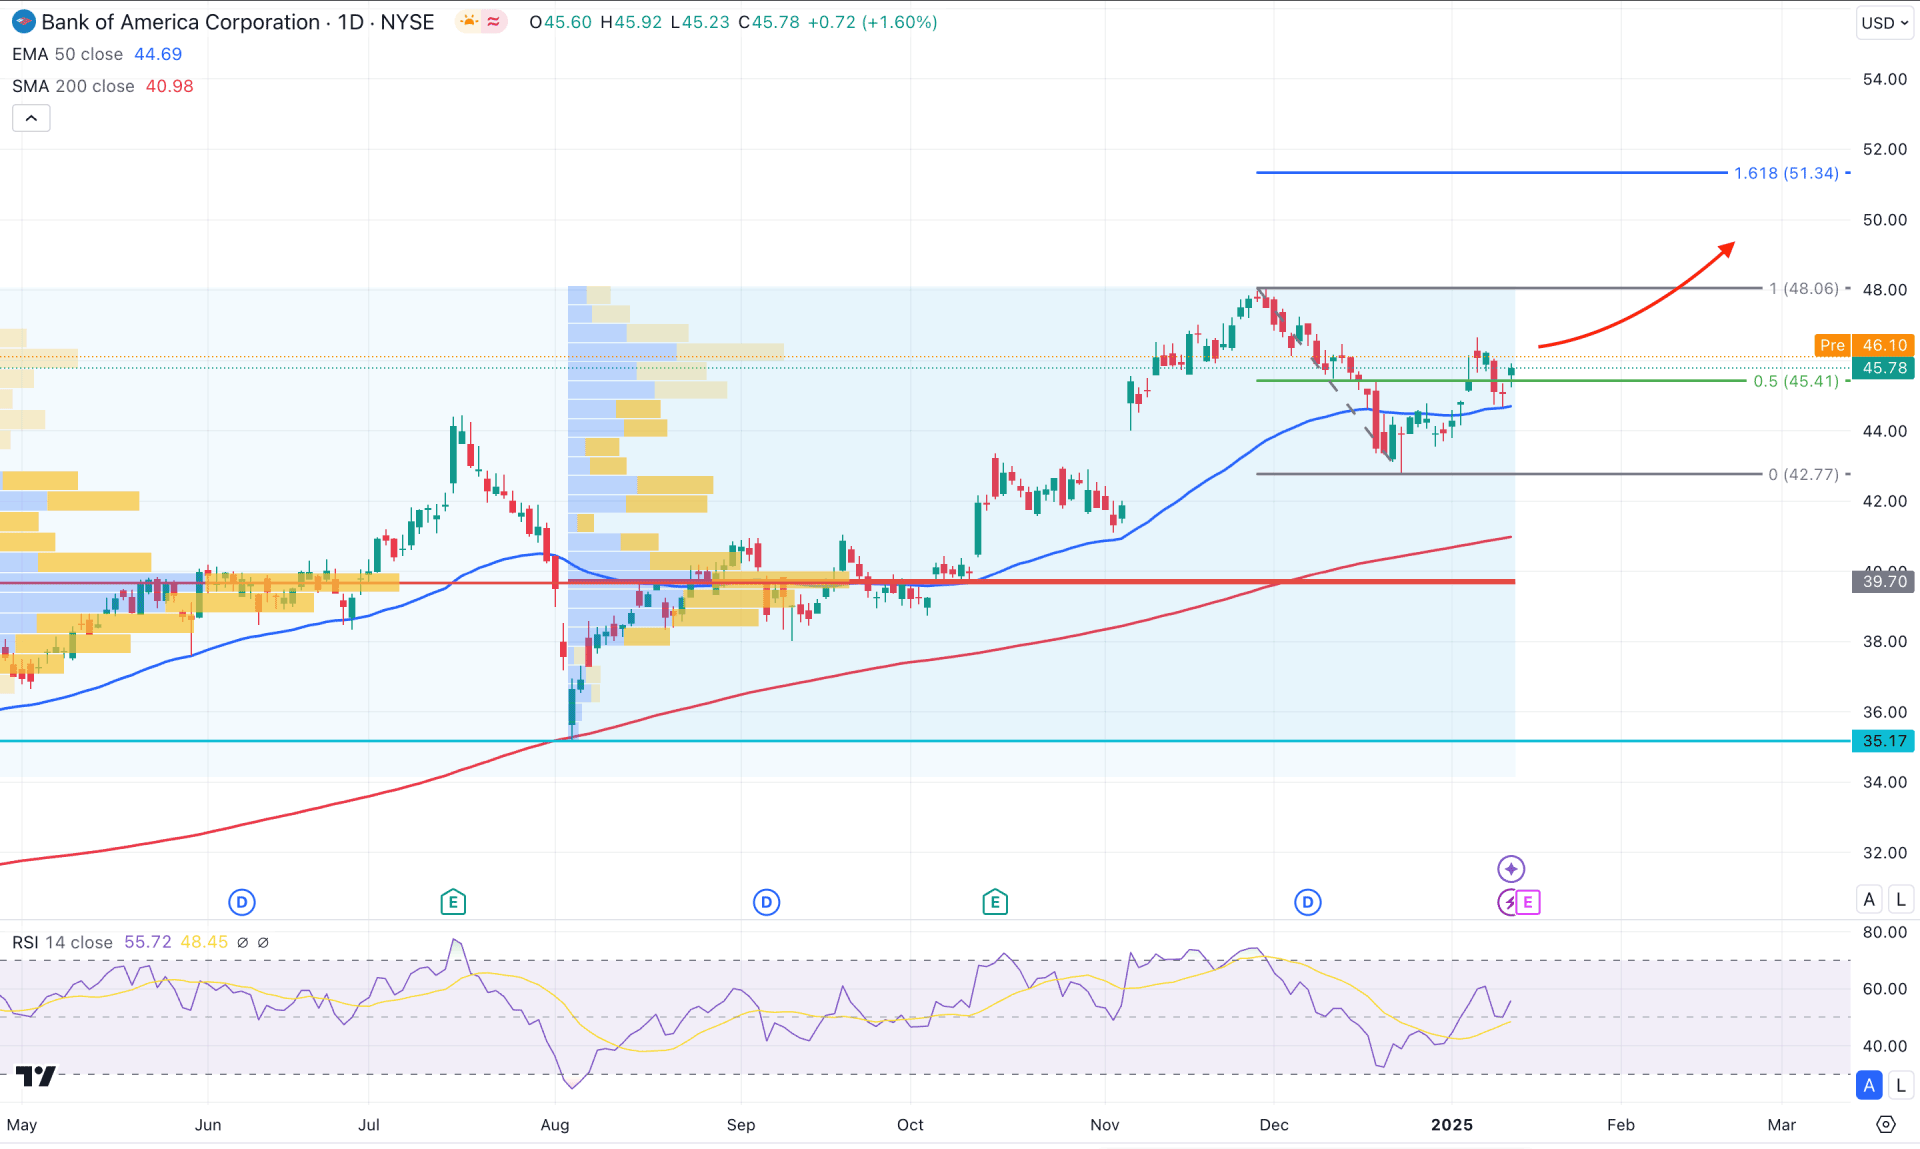Image resolution: width=1920 pixels, height=1149 pixels.
Task: Click the Pre 46.10 pre-market price label
Action: pyautogui.click(x=1864, y=345)
